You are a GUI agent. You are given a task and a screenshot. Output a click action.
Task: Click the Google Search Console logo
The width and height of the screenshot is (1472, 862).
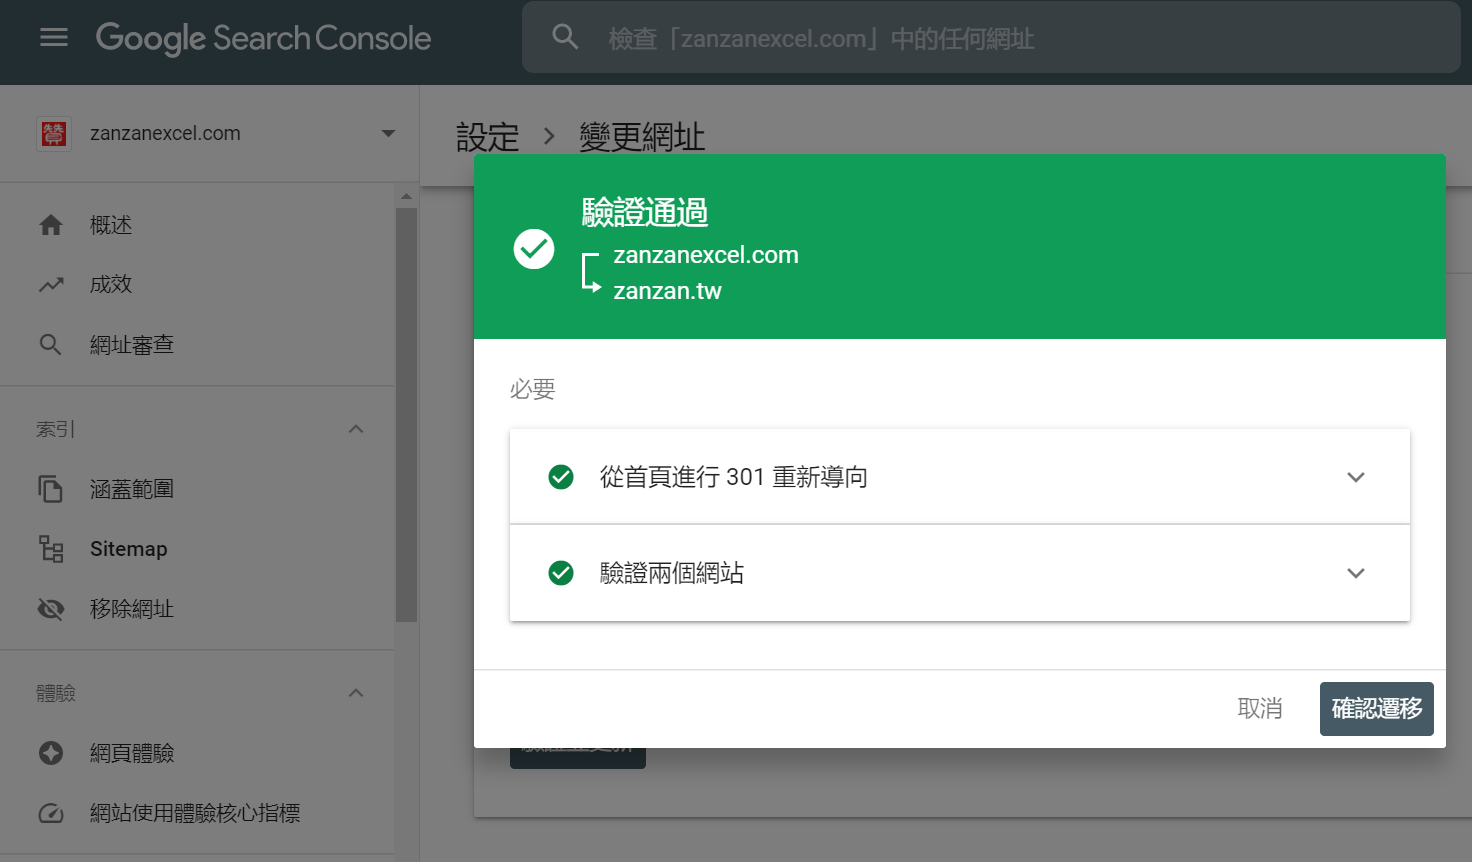coord(263,38)
